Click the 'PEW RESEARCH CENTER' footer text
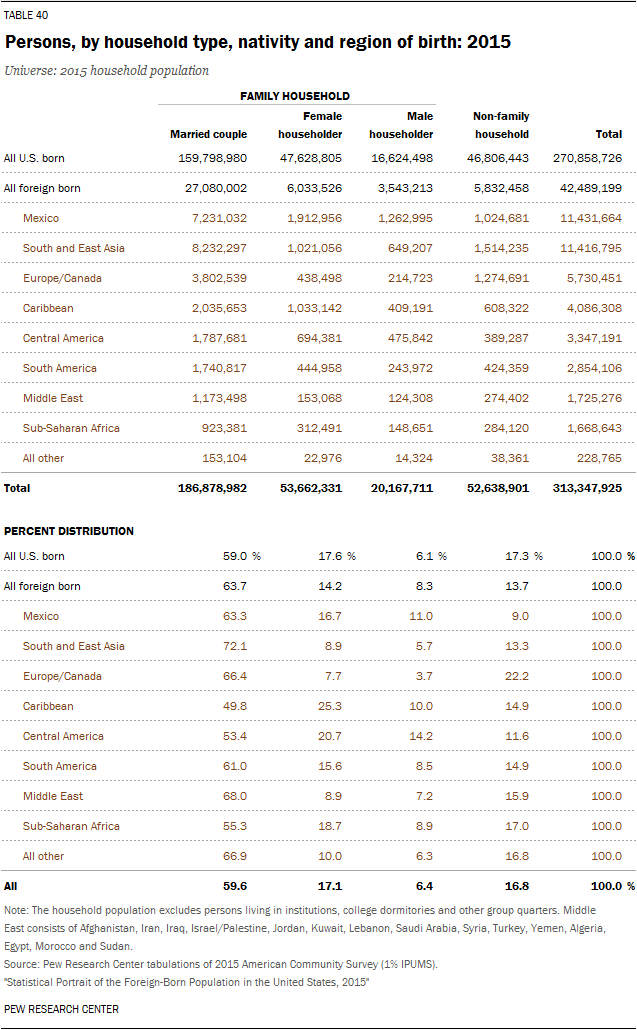637x1030 pixels. tap(61, 1009)
